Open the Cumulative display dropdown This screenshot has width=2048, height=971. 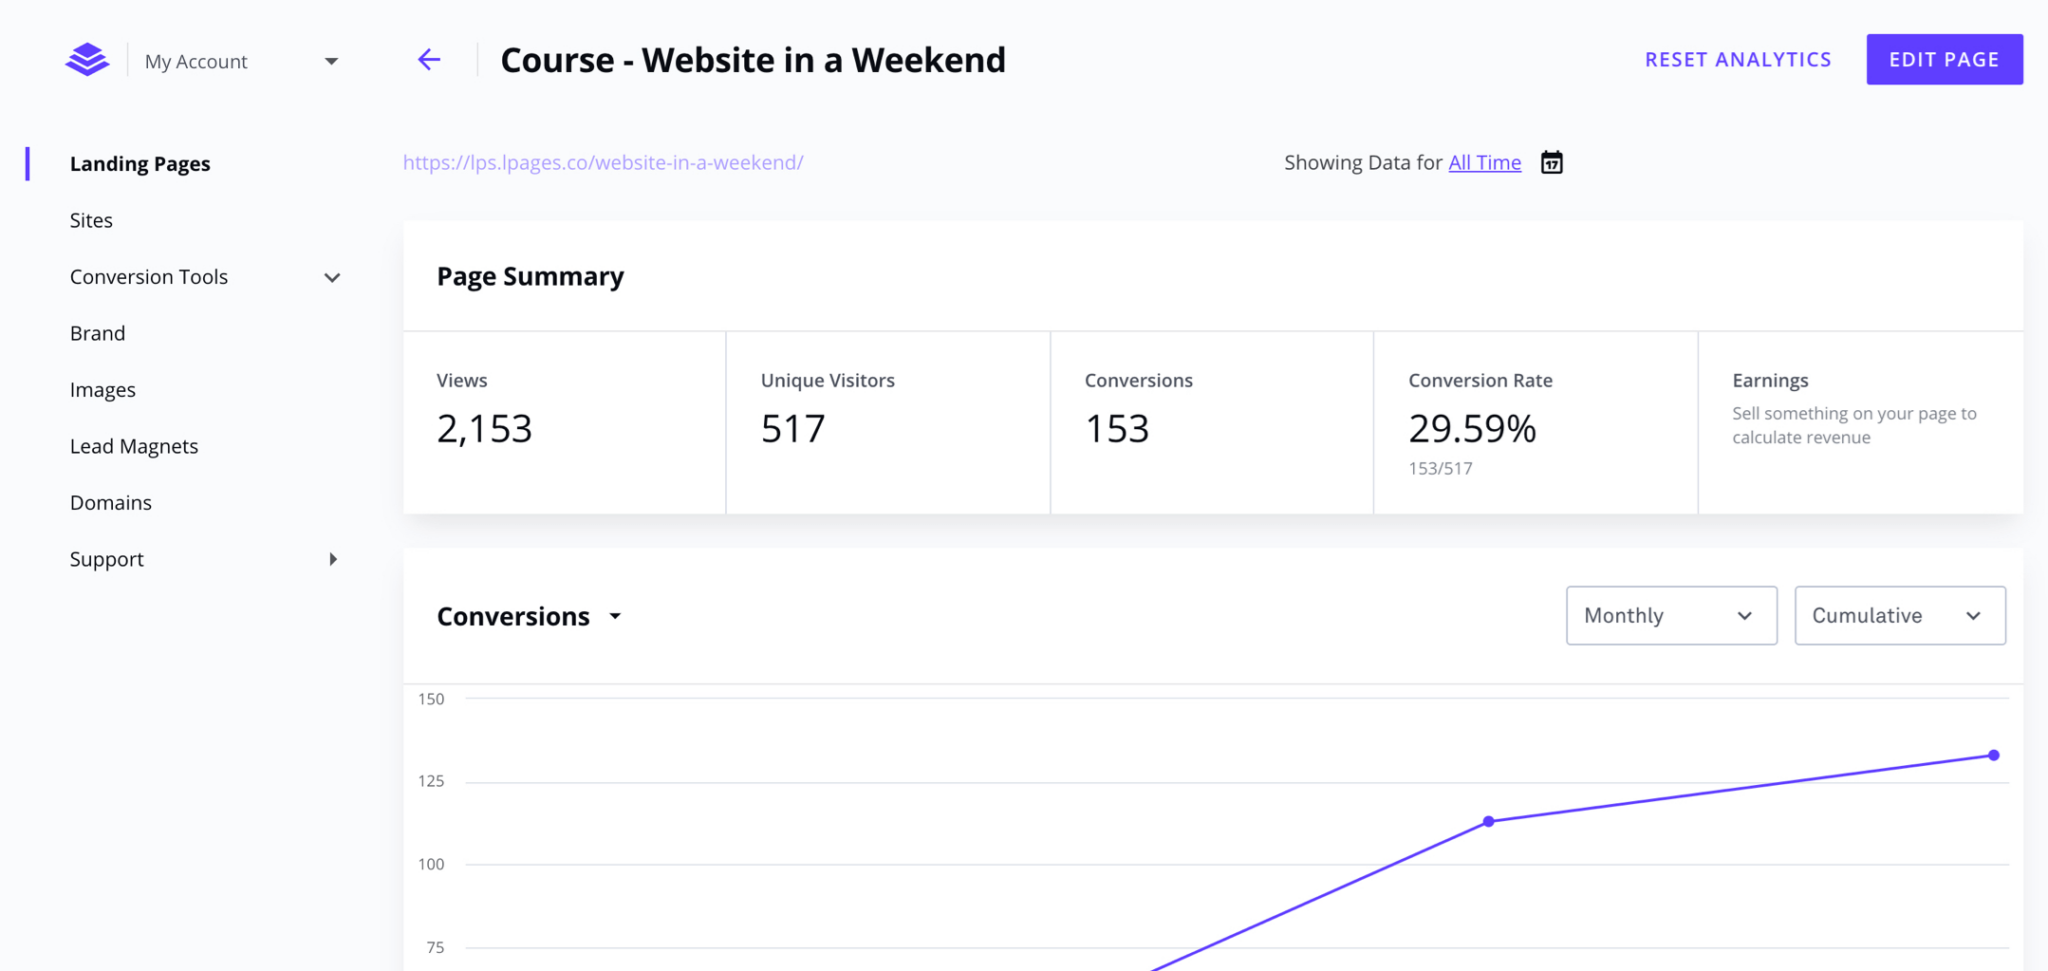(1898, 616)
